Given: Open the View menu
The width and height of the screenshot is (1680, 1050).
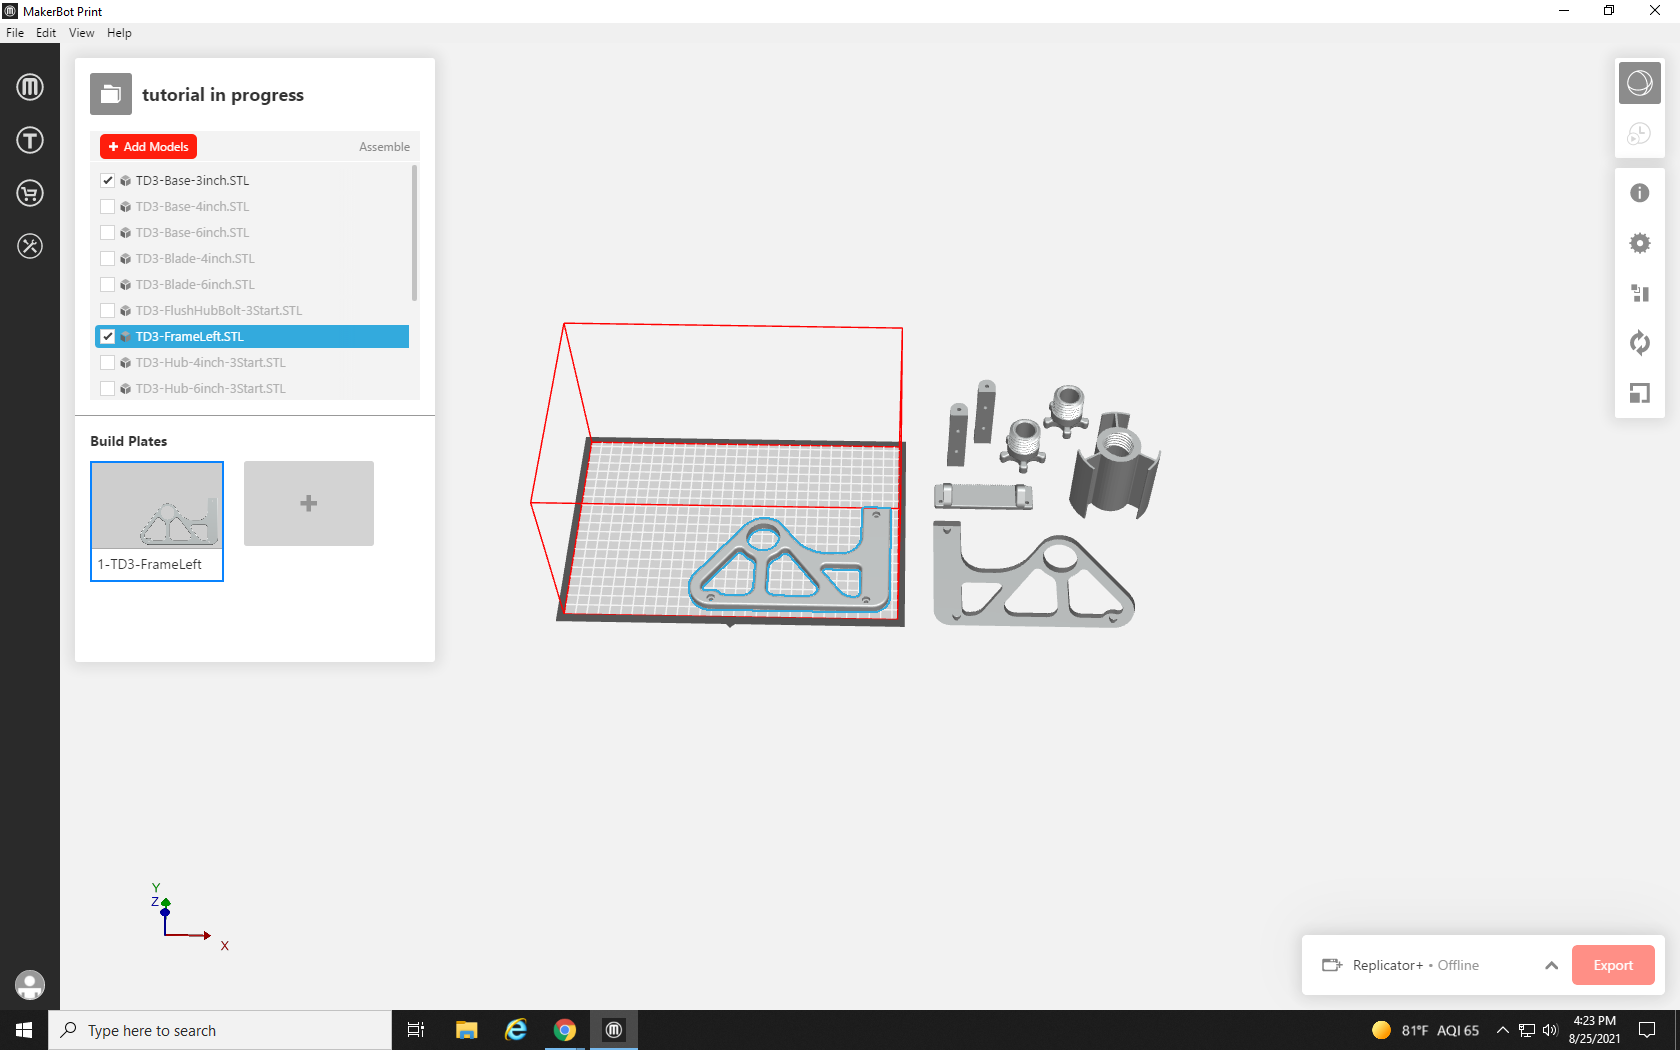Looking at the screenshot, I should click(82, 33).
